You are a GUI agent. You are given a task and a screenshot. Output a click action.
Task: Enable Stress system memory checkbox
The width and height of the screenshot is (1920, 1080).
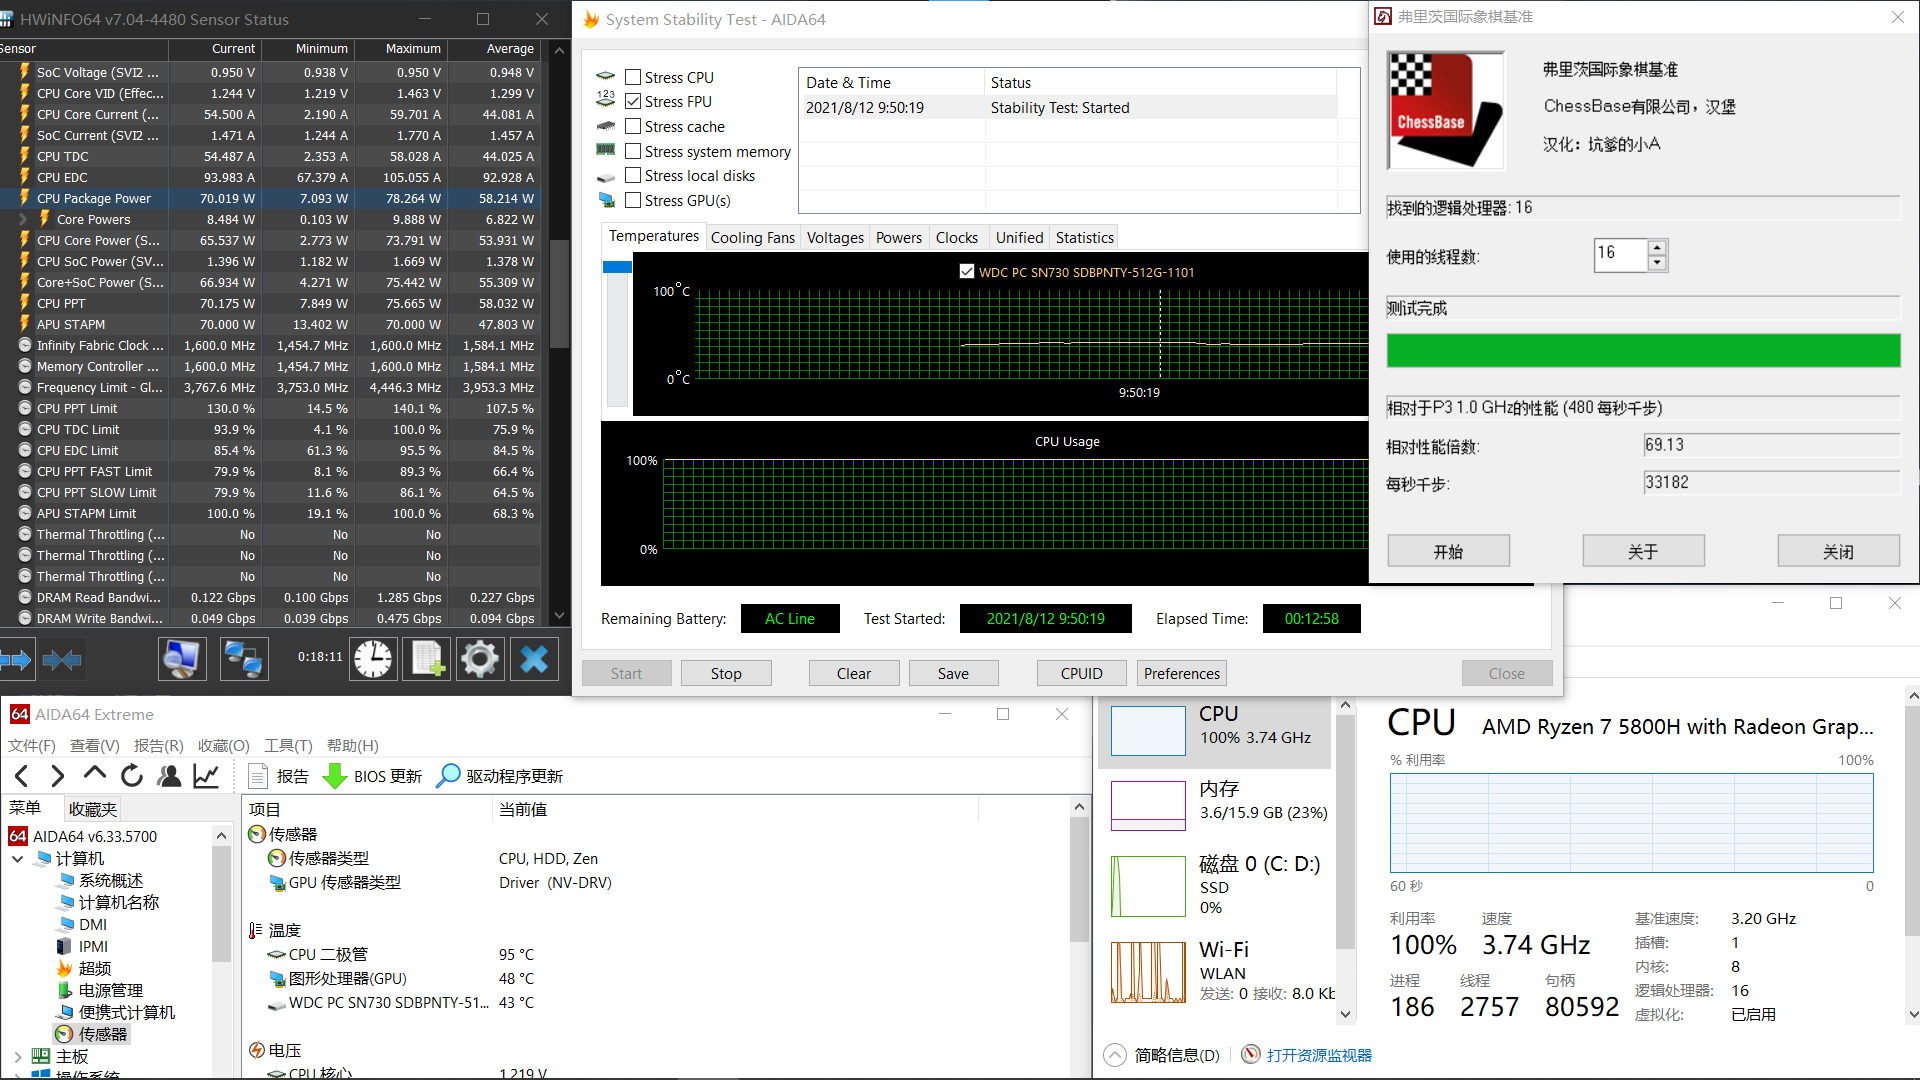tap(633, 151)
